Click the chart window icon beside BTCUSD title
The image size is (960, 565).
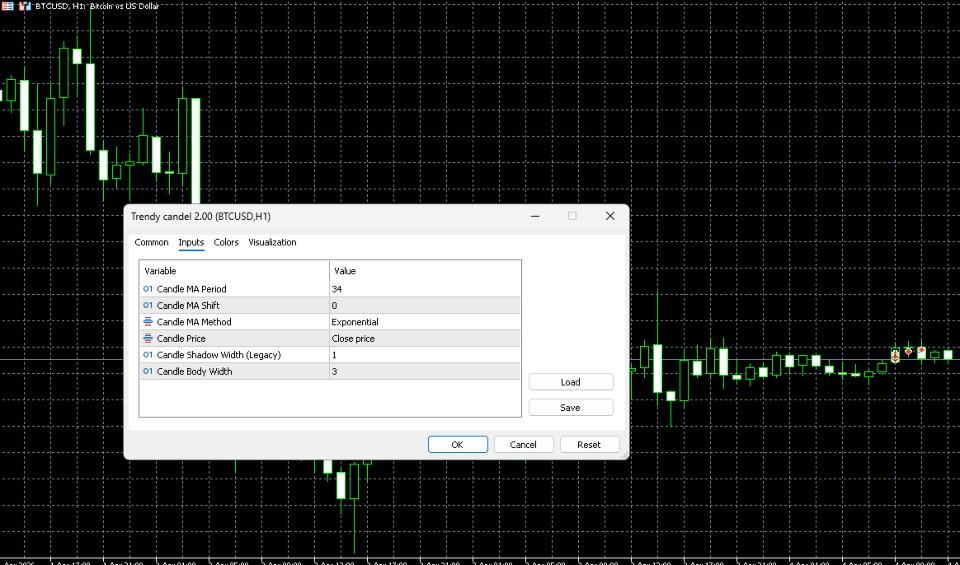25,6
